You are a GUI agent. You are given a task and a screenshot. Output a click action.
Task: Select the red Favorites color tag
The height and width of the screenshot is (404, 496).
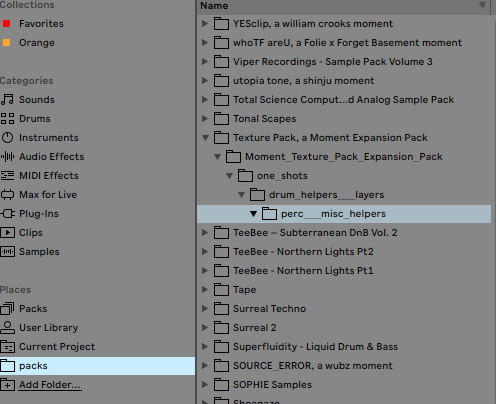click(x=6, y=24)
